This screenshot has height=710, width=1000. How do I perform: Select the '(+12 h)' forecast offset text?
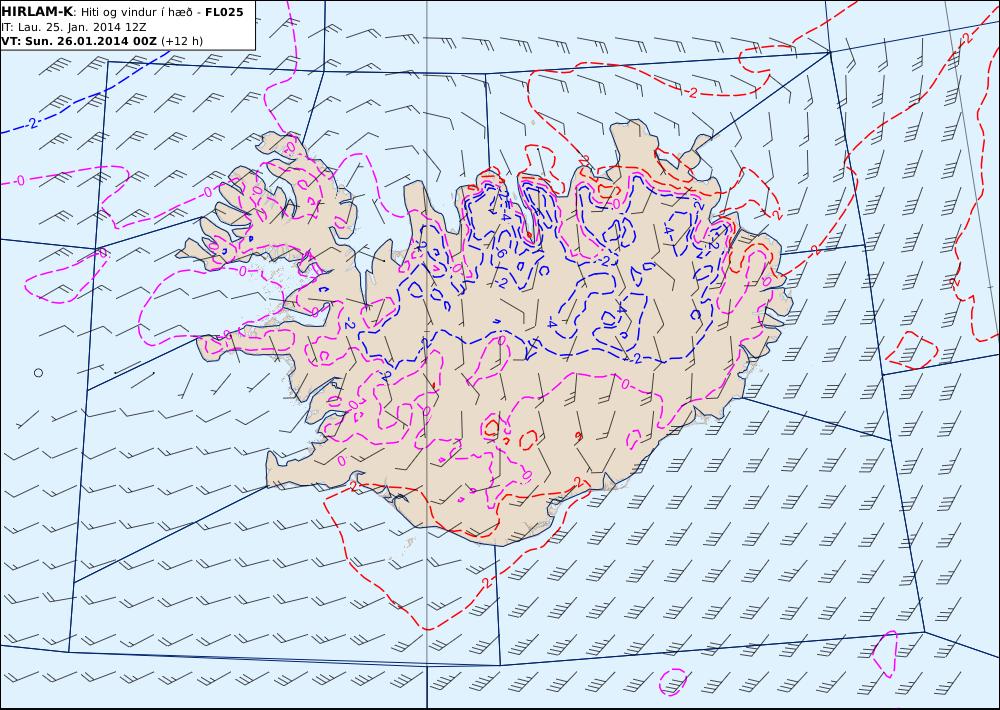pos(182,41)
